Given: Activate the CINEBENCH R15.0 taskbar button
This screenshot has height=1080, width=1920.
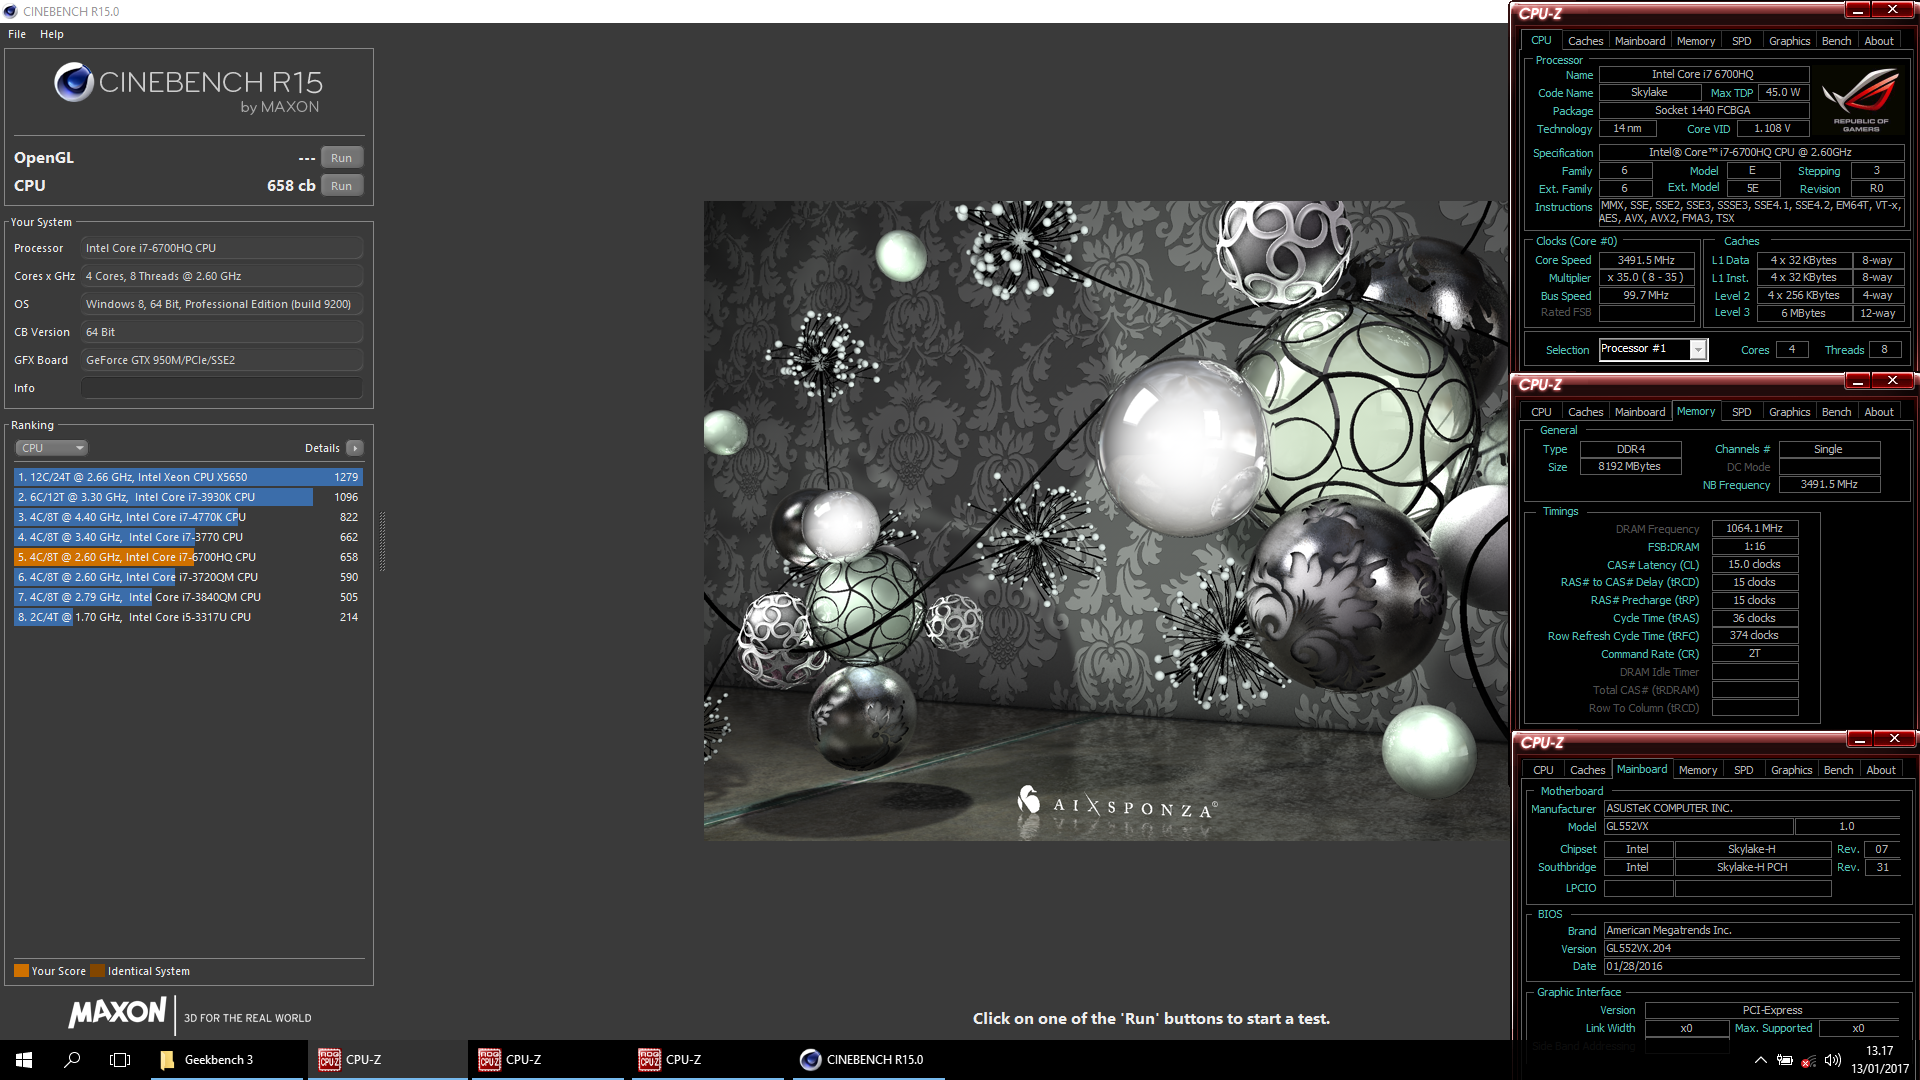Looking at the screenshot, I should coord(866,1059).
